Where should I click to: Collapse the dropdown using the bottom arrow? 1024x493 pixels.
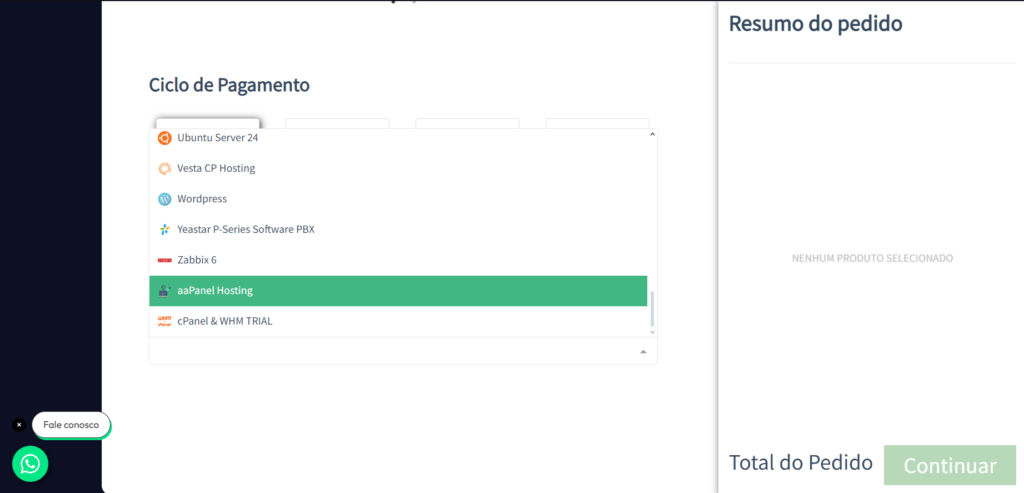point(643,352)
